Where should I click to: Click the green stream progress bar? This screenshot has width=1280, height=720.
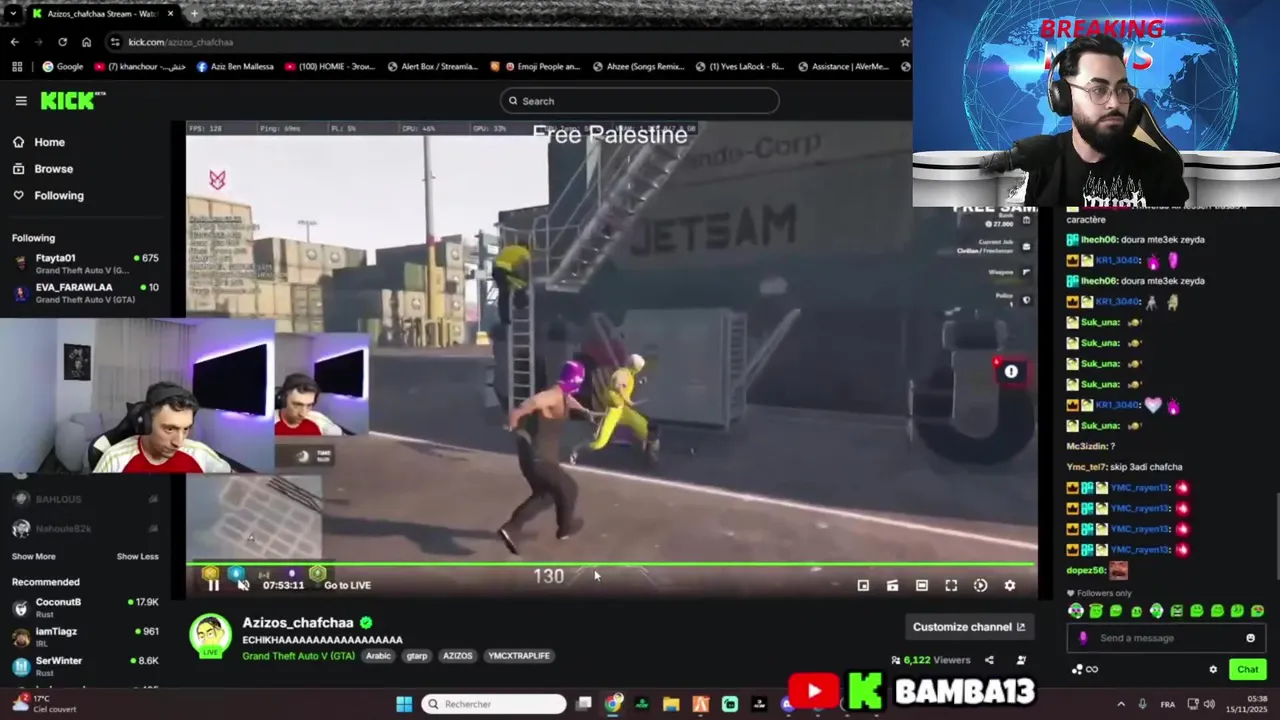(x=611, y=566)
